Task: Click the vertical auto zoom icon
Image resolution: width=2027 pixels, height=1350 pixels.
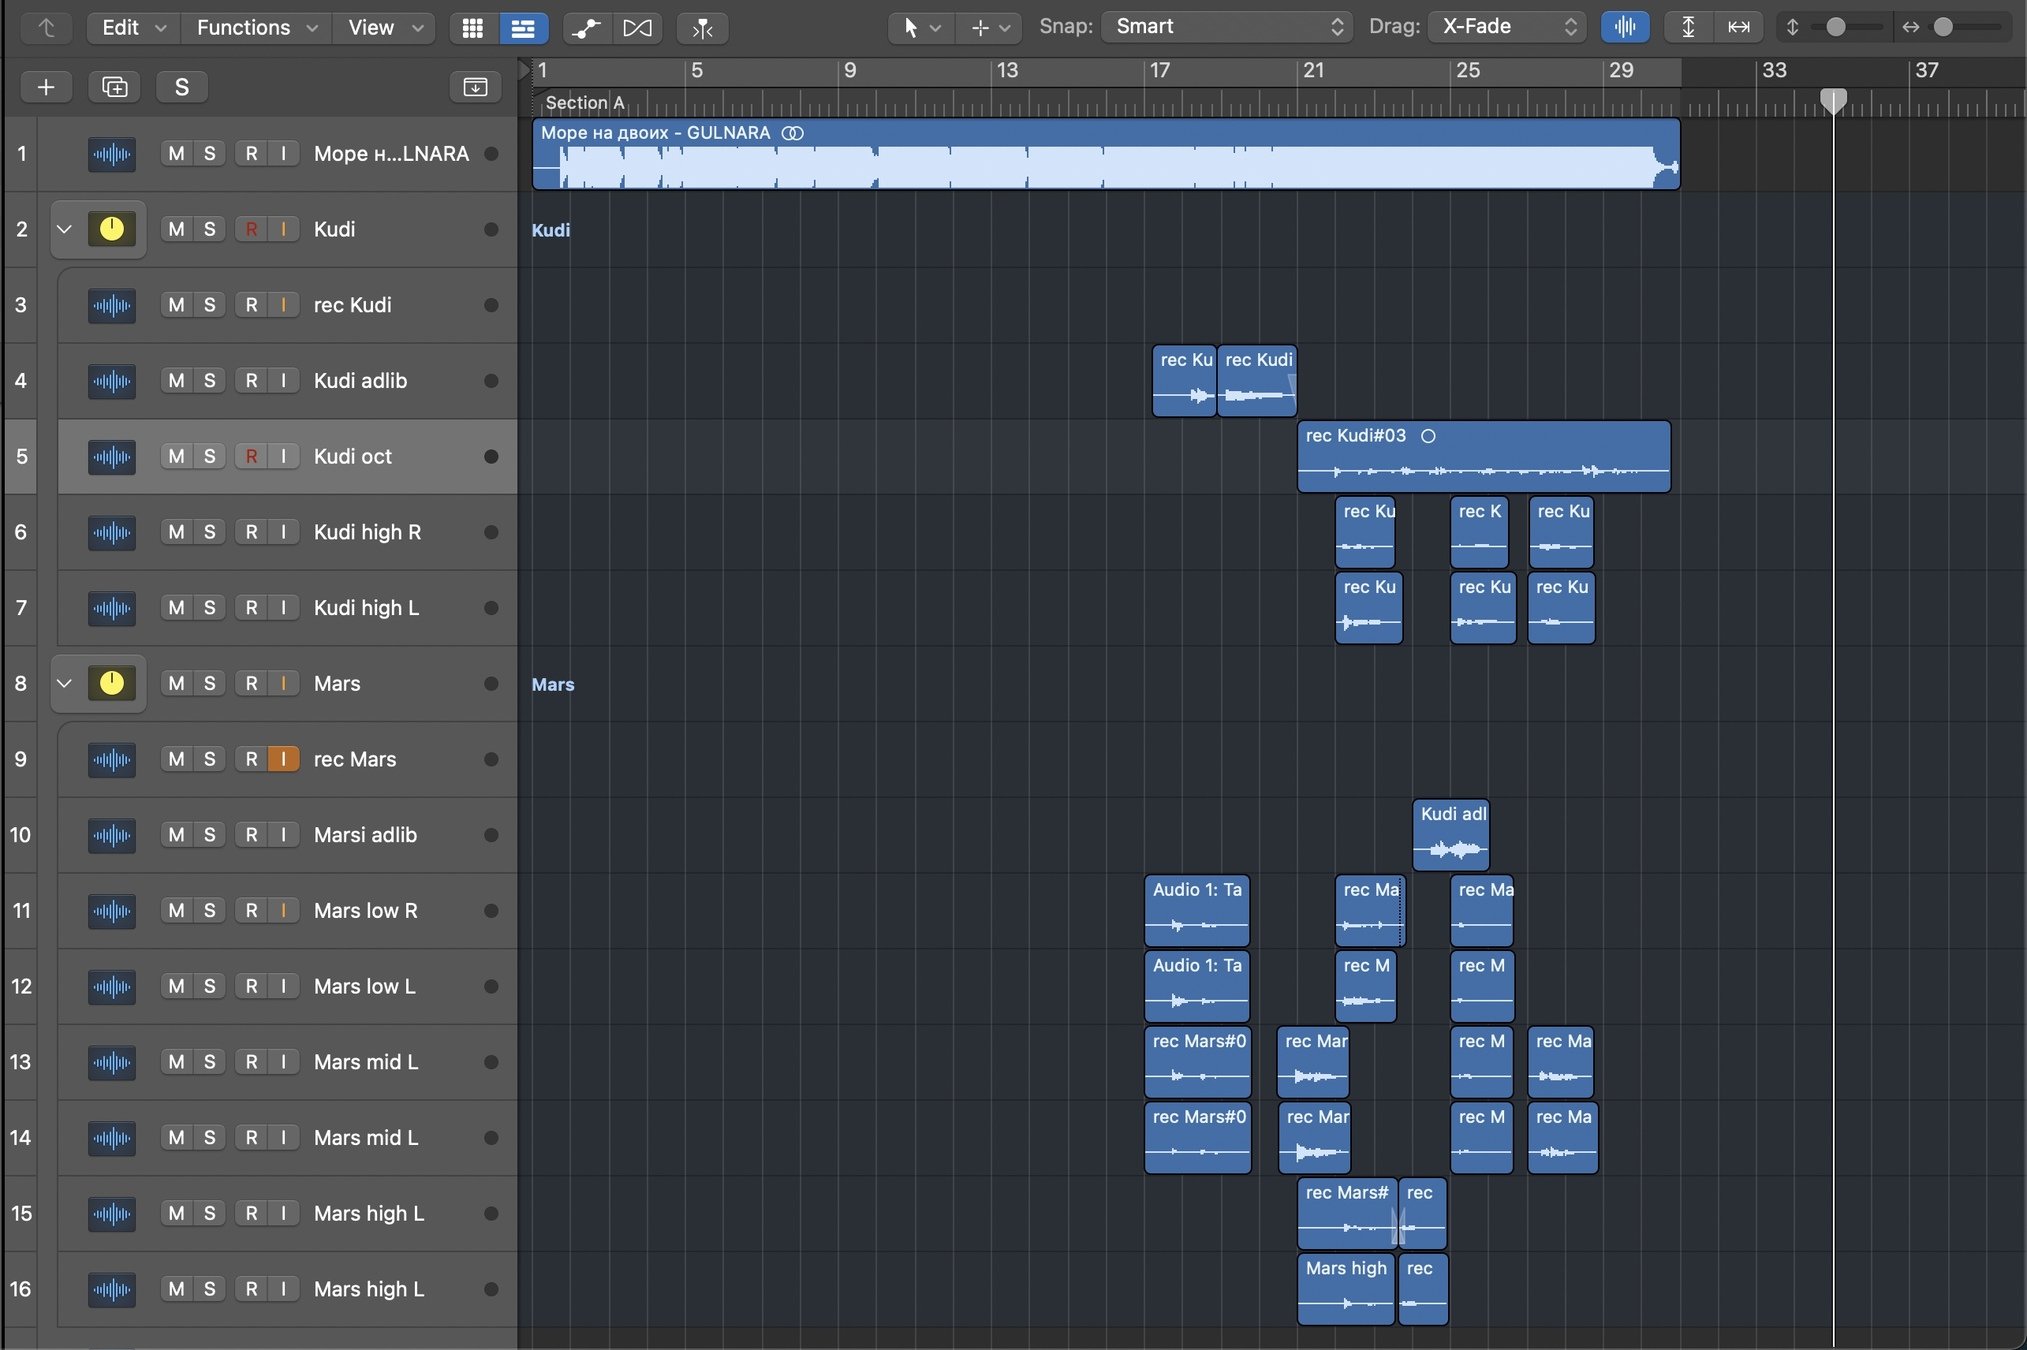Action: pyautogui.click(x=1688, y=27)
